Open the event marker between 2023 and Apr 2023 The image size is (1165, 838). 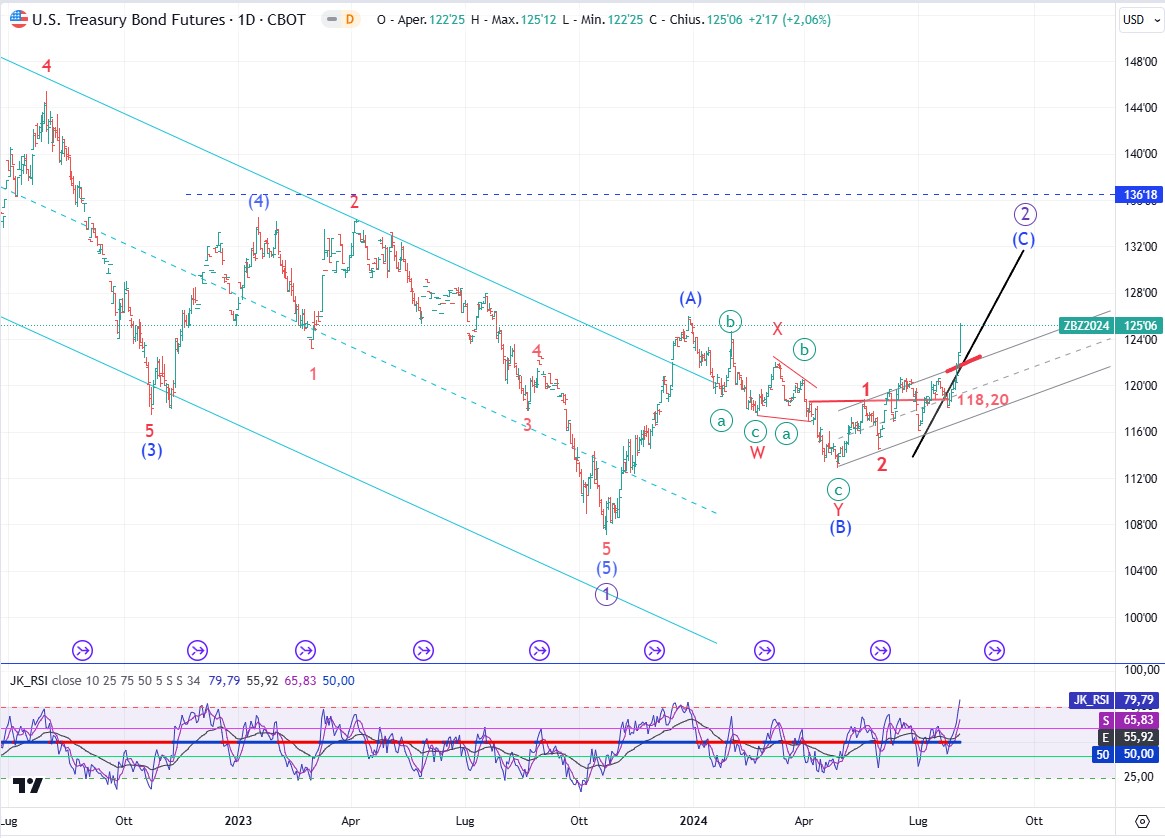(x=305, y=651)
